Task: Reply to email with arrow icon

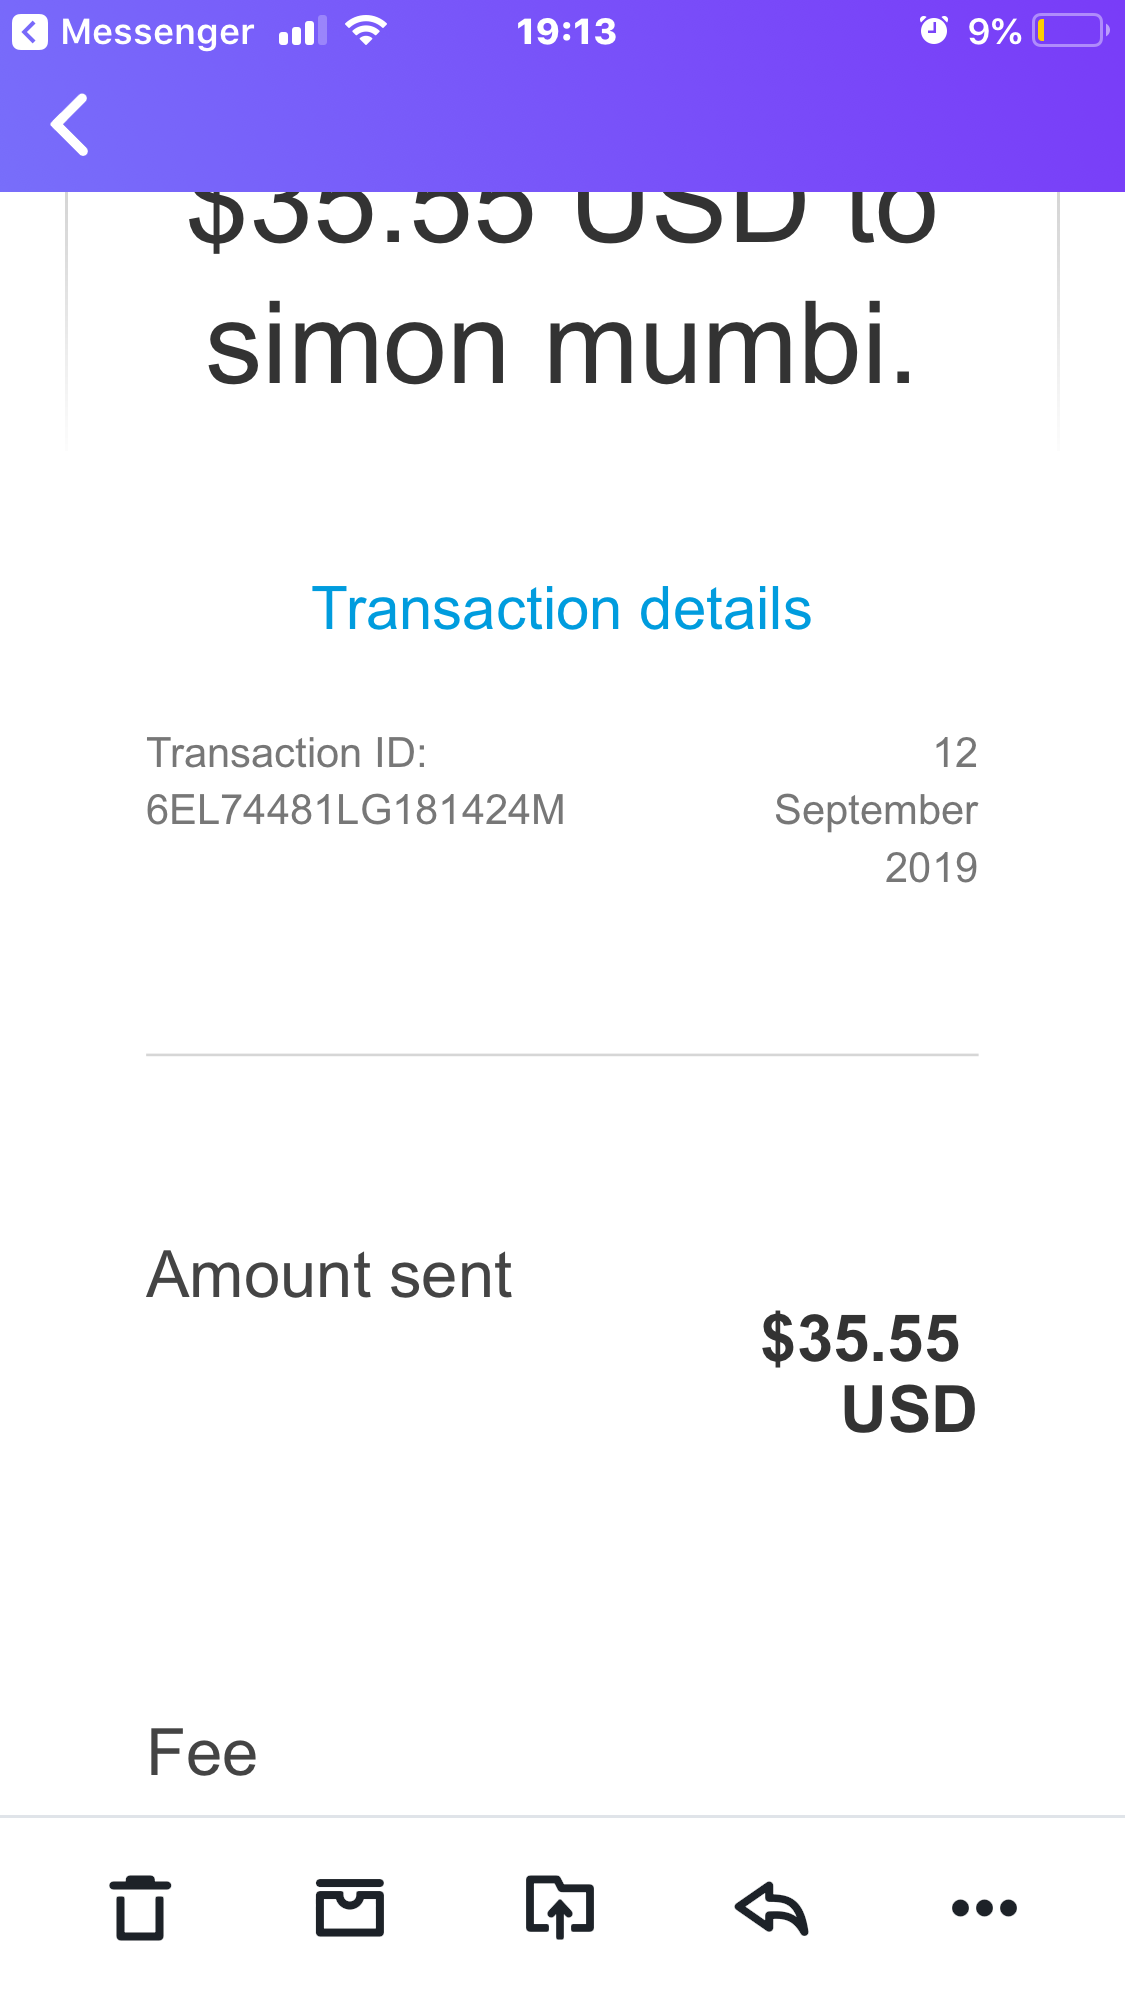Action: point(771,1907)
